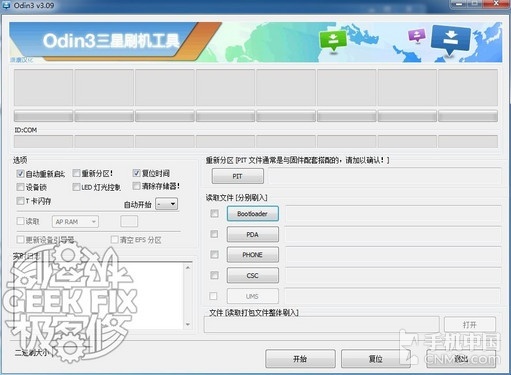Click the Odin3 app icon in title bar
The width and height of the screenshot is (511, 375).
click(x=6, y=5)
